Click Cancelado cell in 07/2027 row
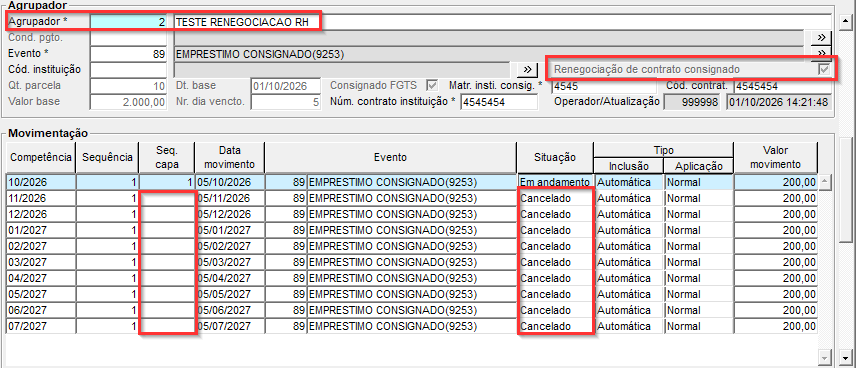The height and width of the screenshot is (368, 858). (555, 326)
